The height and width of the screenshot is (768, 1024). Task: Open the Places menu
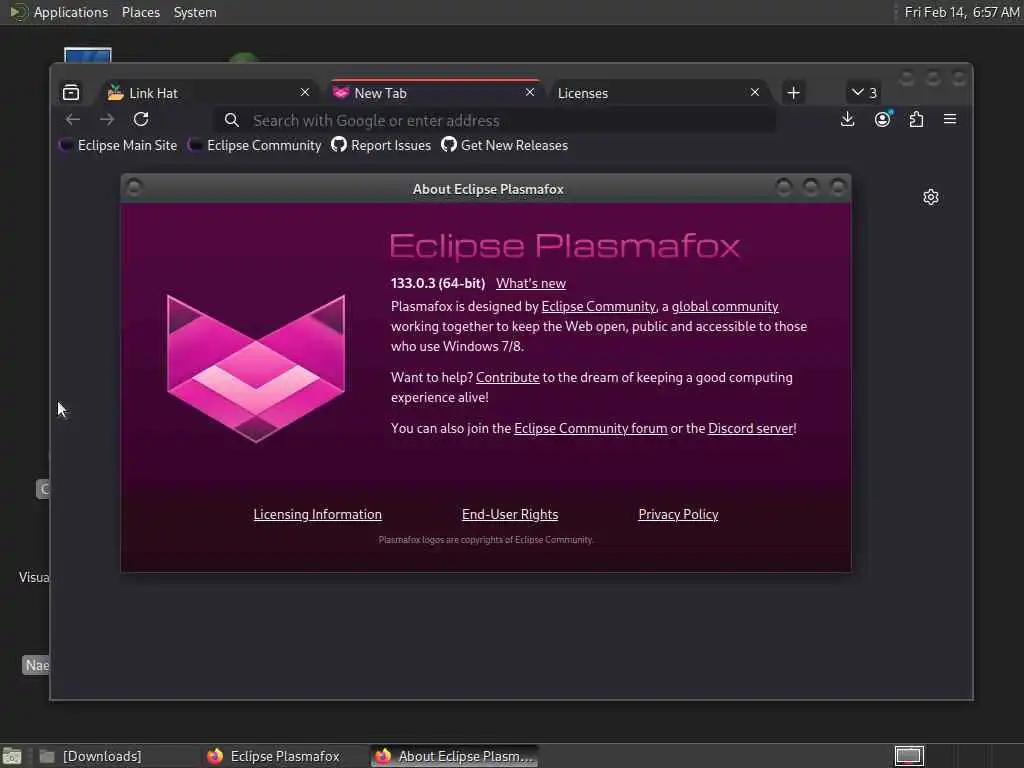(141, 12)
